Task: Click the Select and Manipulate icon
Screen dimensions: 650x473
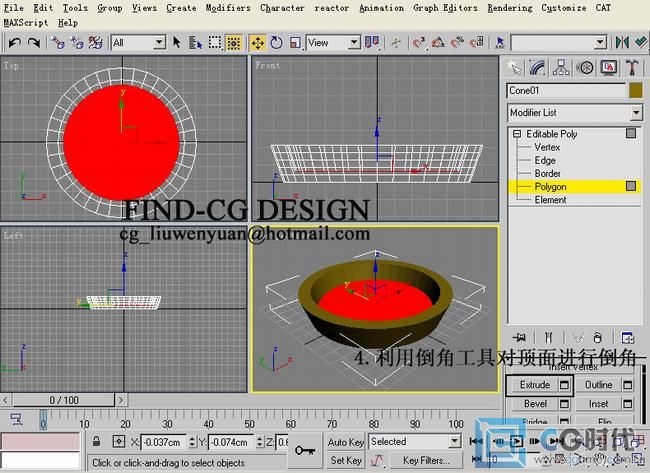Action: pos(396,42)
